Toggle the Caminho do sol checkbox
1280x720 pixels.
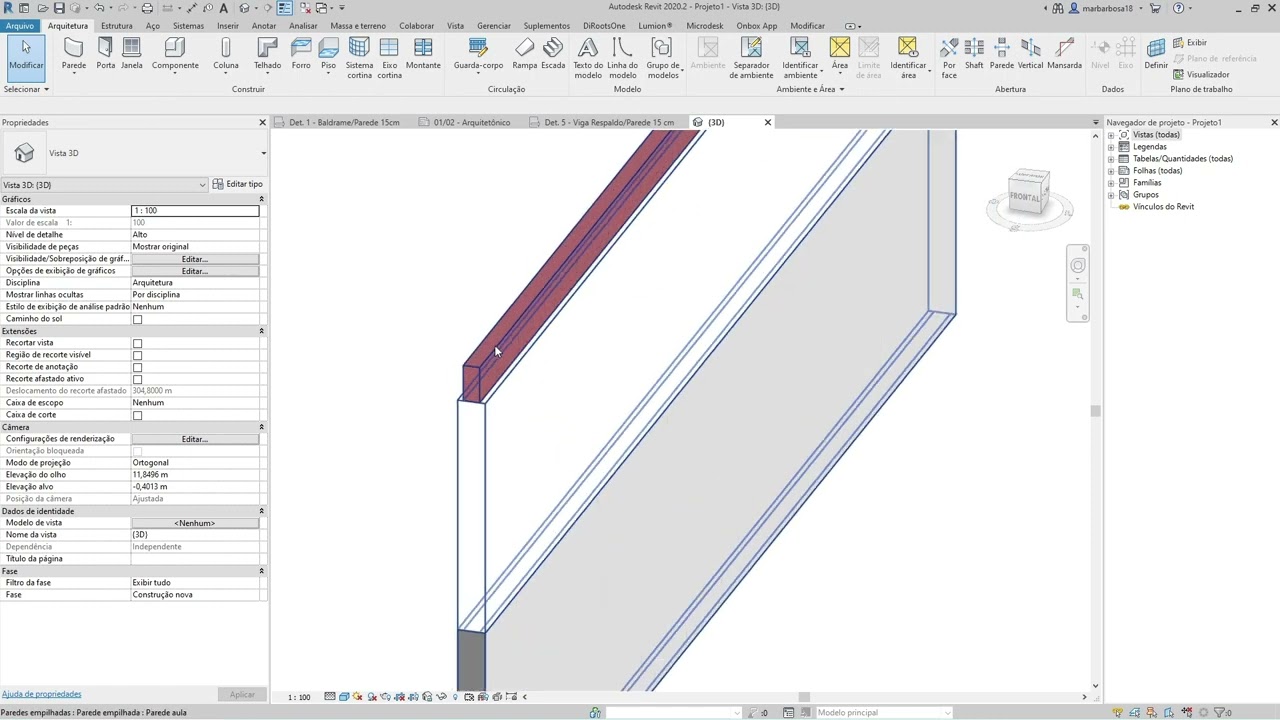138,320
